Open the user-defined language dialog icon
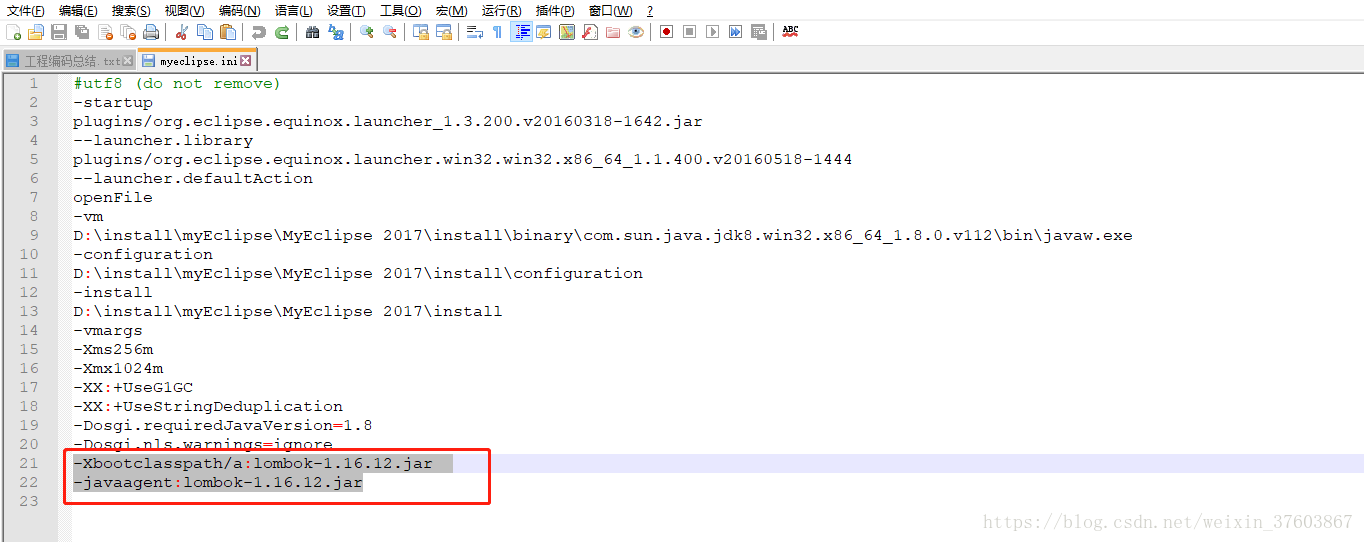Viewport: 1364px width, 542px height. point(544,32)
